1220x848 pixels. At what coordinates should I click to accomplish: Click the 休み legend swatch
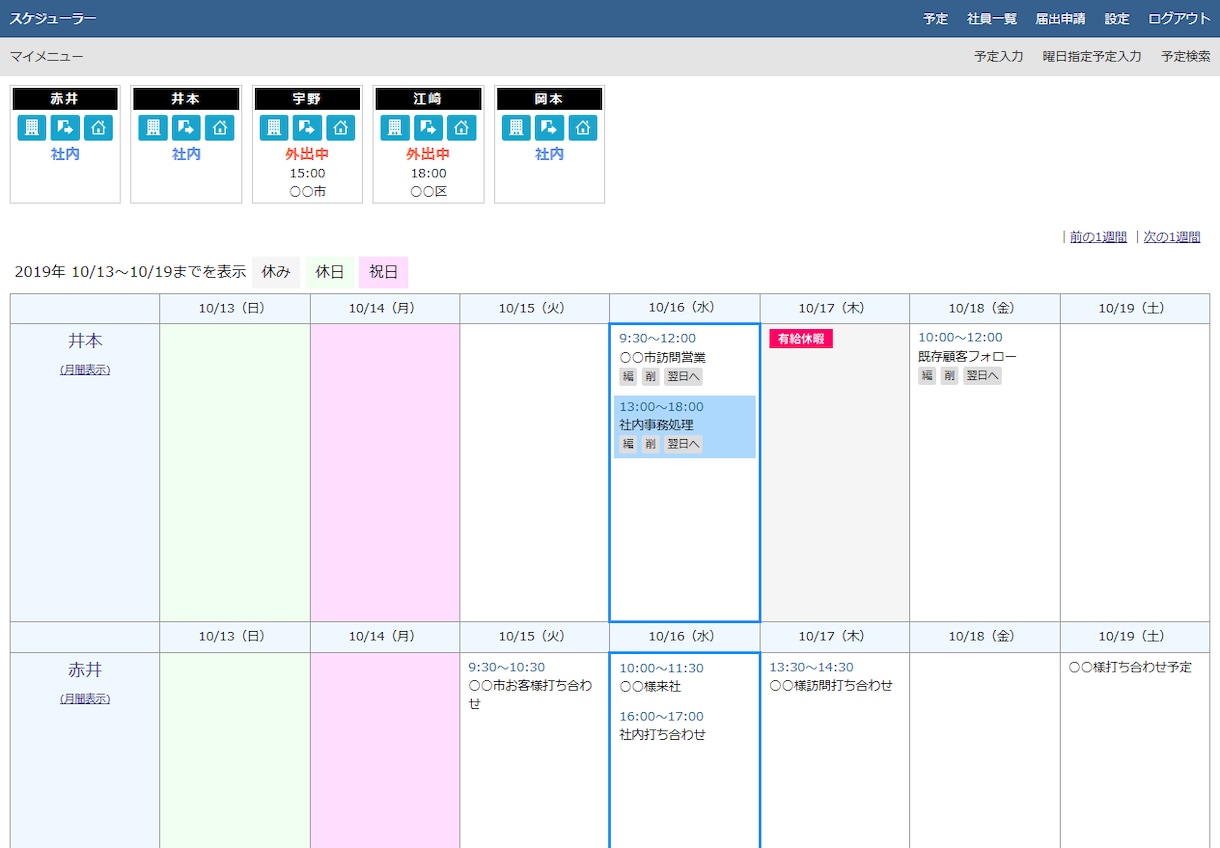click(x=276, y=272)
